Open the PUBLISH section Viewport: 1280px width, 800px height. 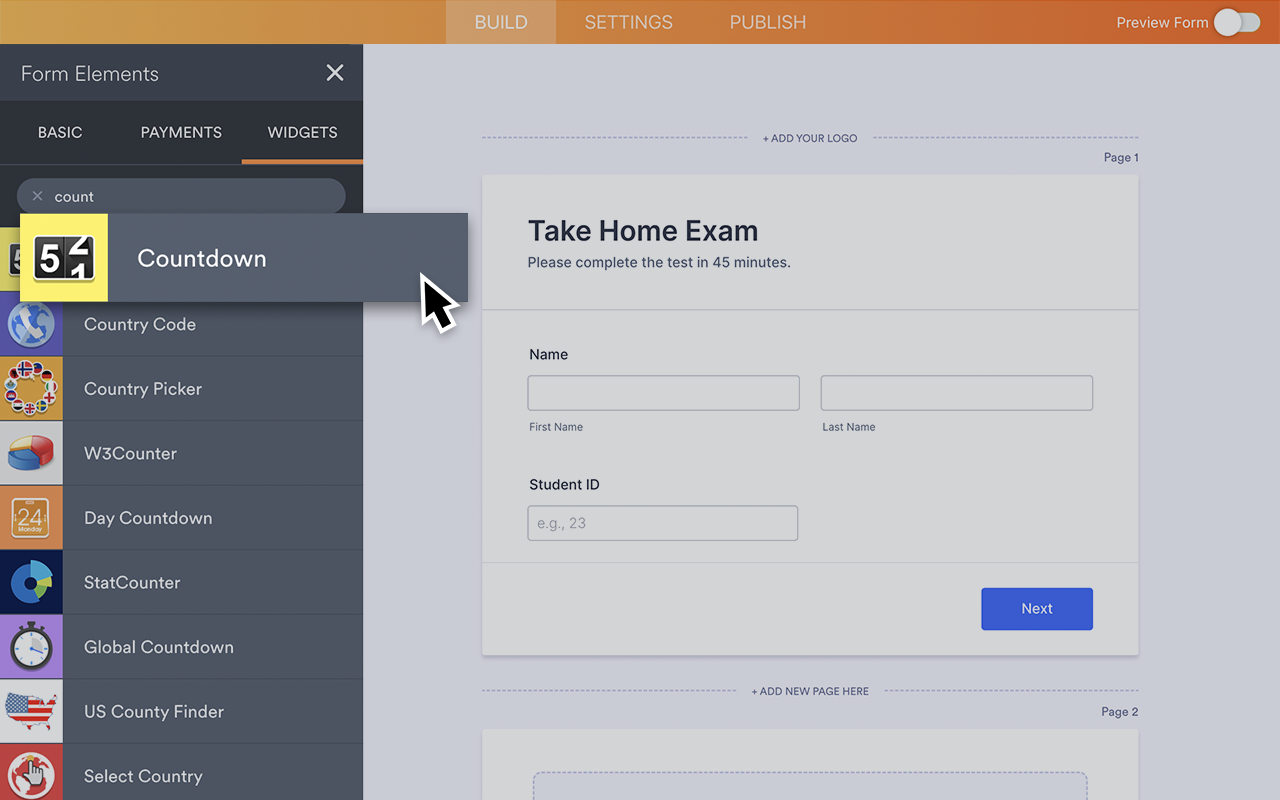click(x=766, y=21)
